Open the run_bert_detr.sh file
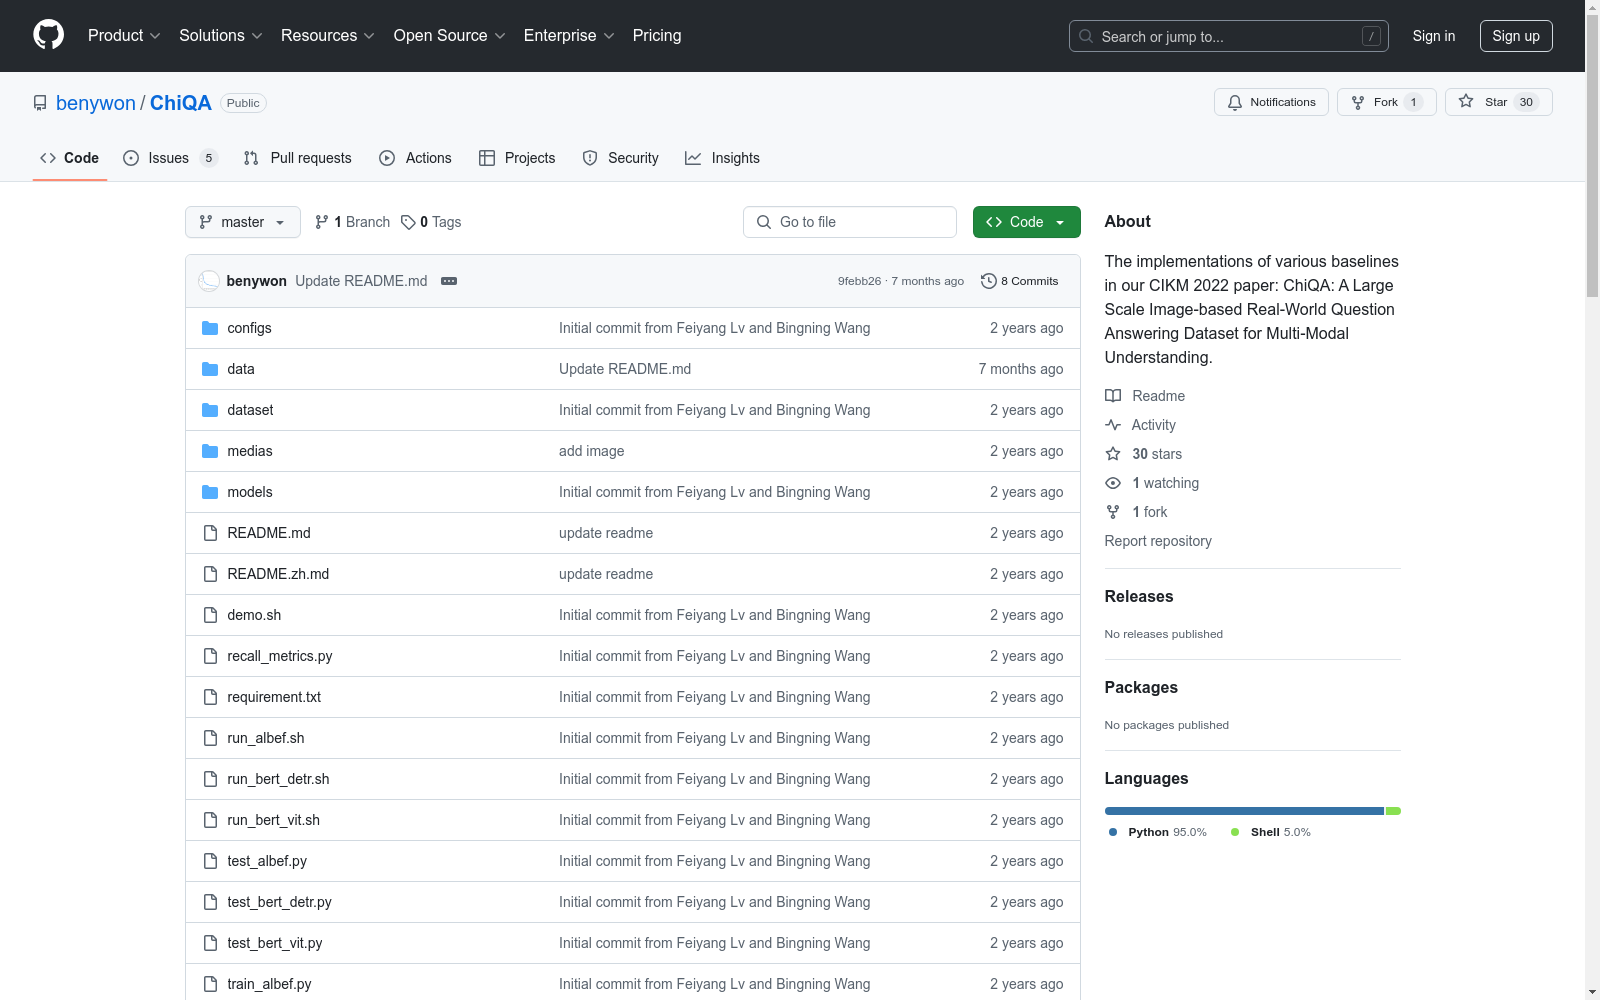 [278, 779]
